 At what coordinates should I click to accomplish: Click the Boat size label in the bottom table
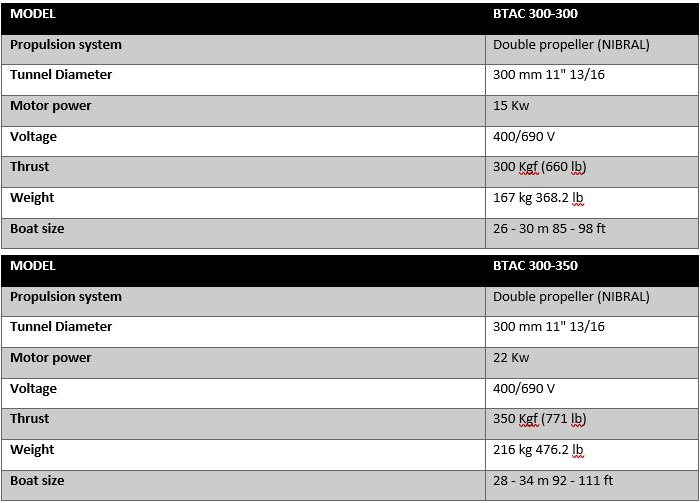tap(37, 481)
